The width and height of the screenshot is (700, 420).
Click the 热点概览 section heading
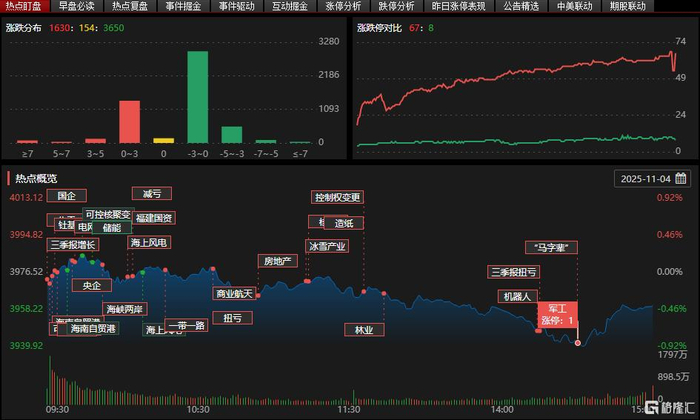36,179
